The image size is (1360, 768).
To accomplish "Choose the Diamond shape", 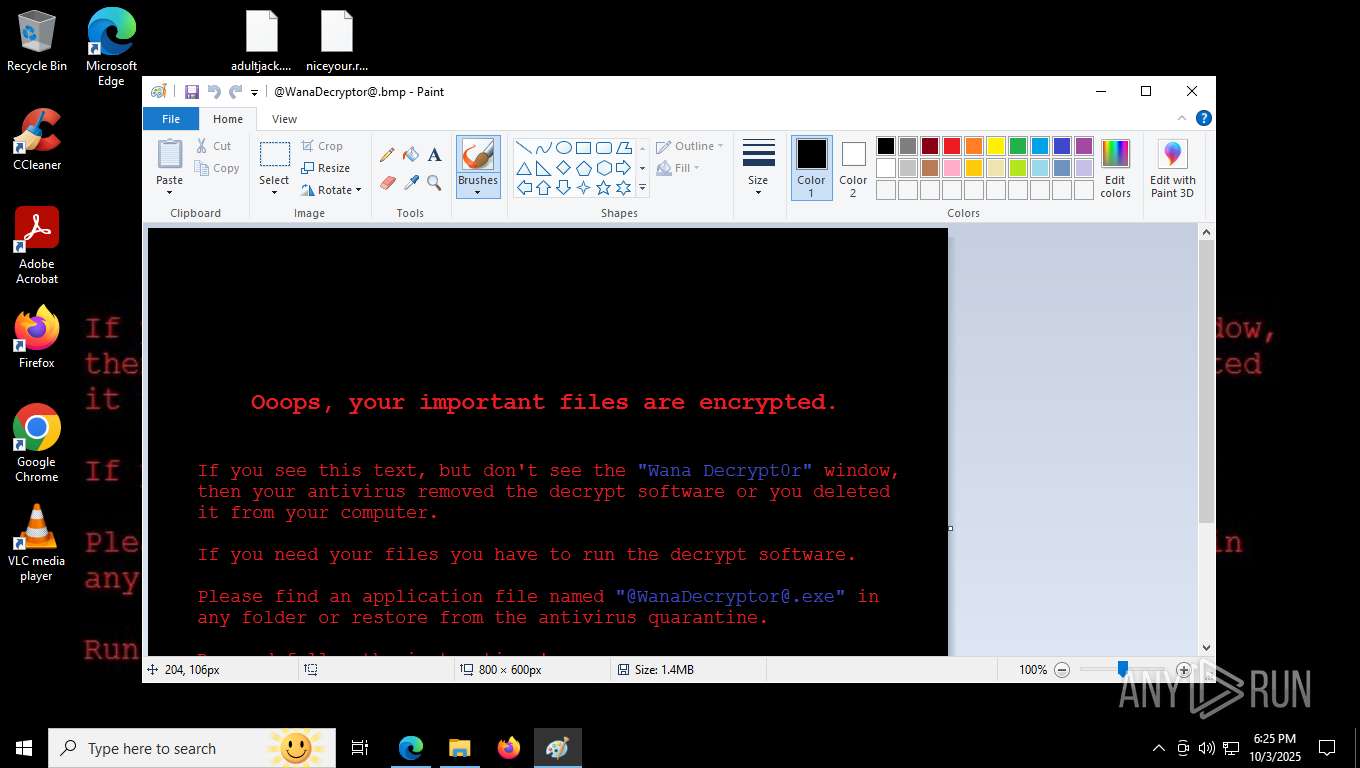I will tap(564, 167).
